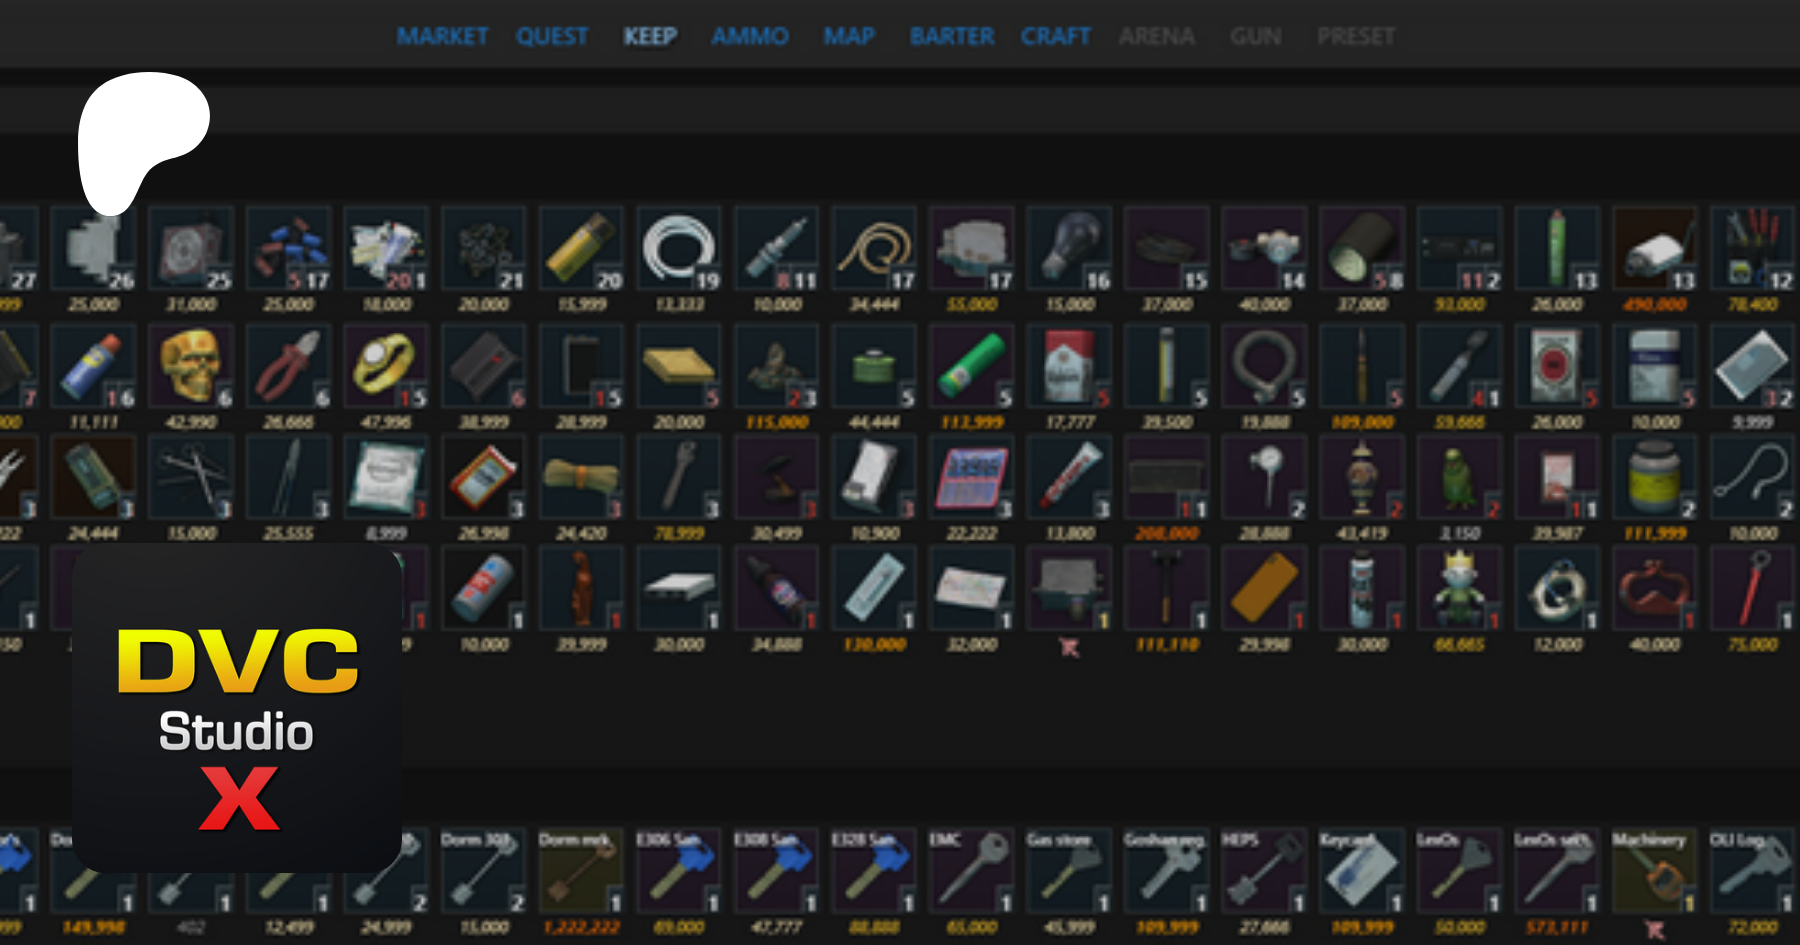Image resolution: width=1800 pixels, height=945 pixels.
Task: Select the red and white cigarette pack
Action: pos(1069,366)
